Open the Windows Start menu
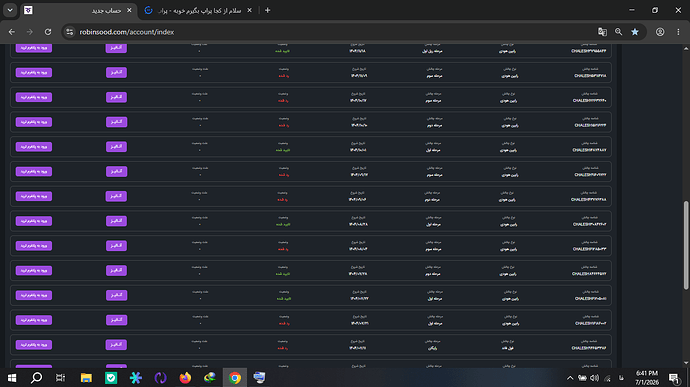The width and height of the screenshot is (690, 387). pyautogui.click(x=12, y=378)
